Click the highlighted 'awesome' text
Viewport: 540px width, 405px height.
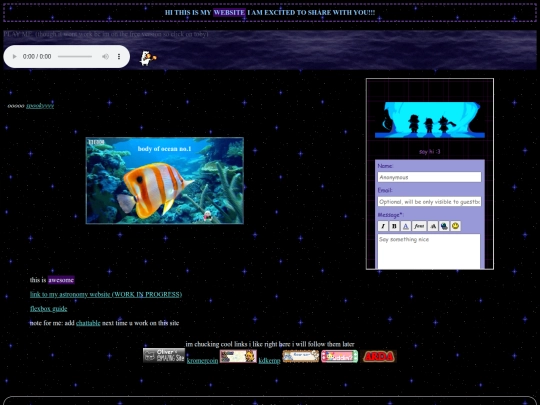(61, 280)
